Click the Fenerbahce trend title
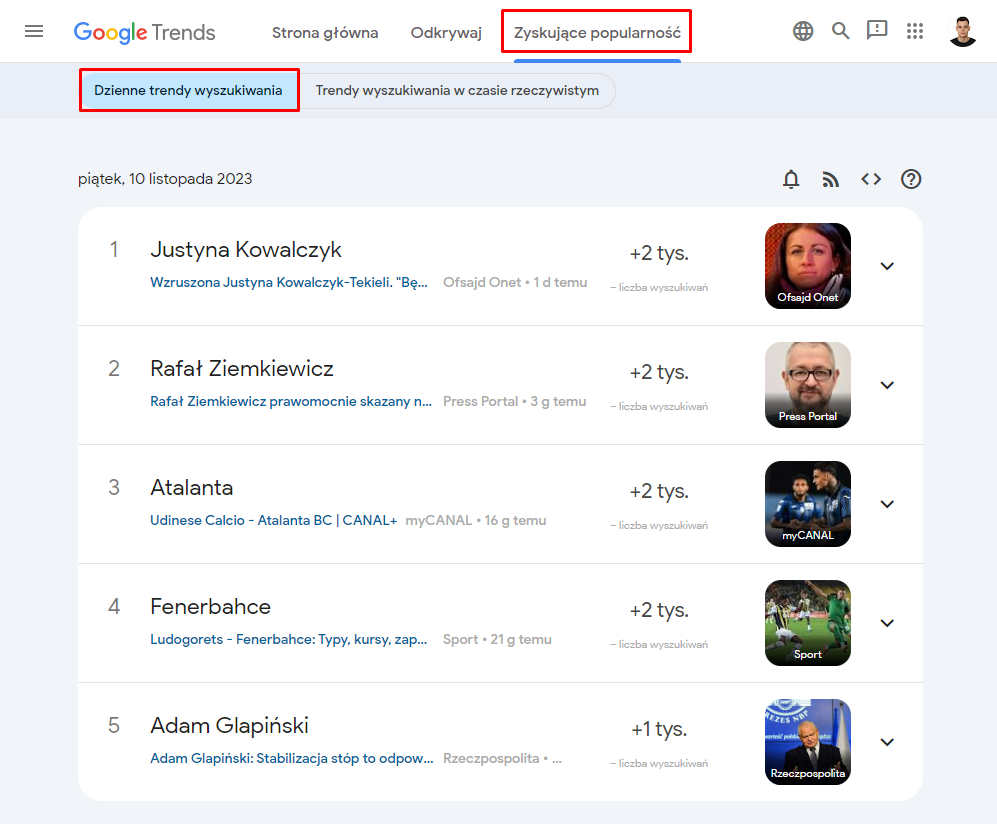 [210, 607]
